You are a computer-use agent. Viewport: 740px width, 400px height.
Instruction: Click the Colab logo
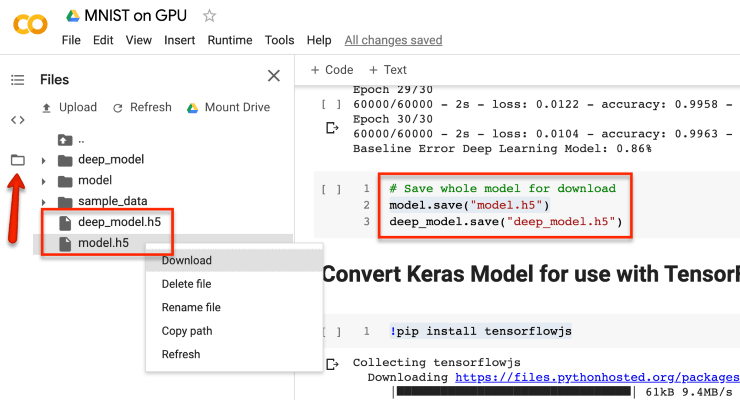coord(30,24)
